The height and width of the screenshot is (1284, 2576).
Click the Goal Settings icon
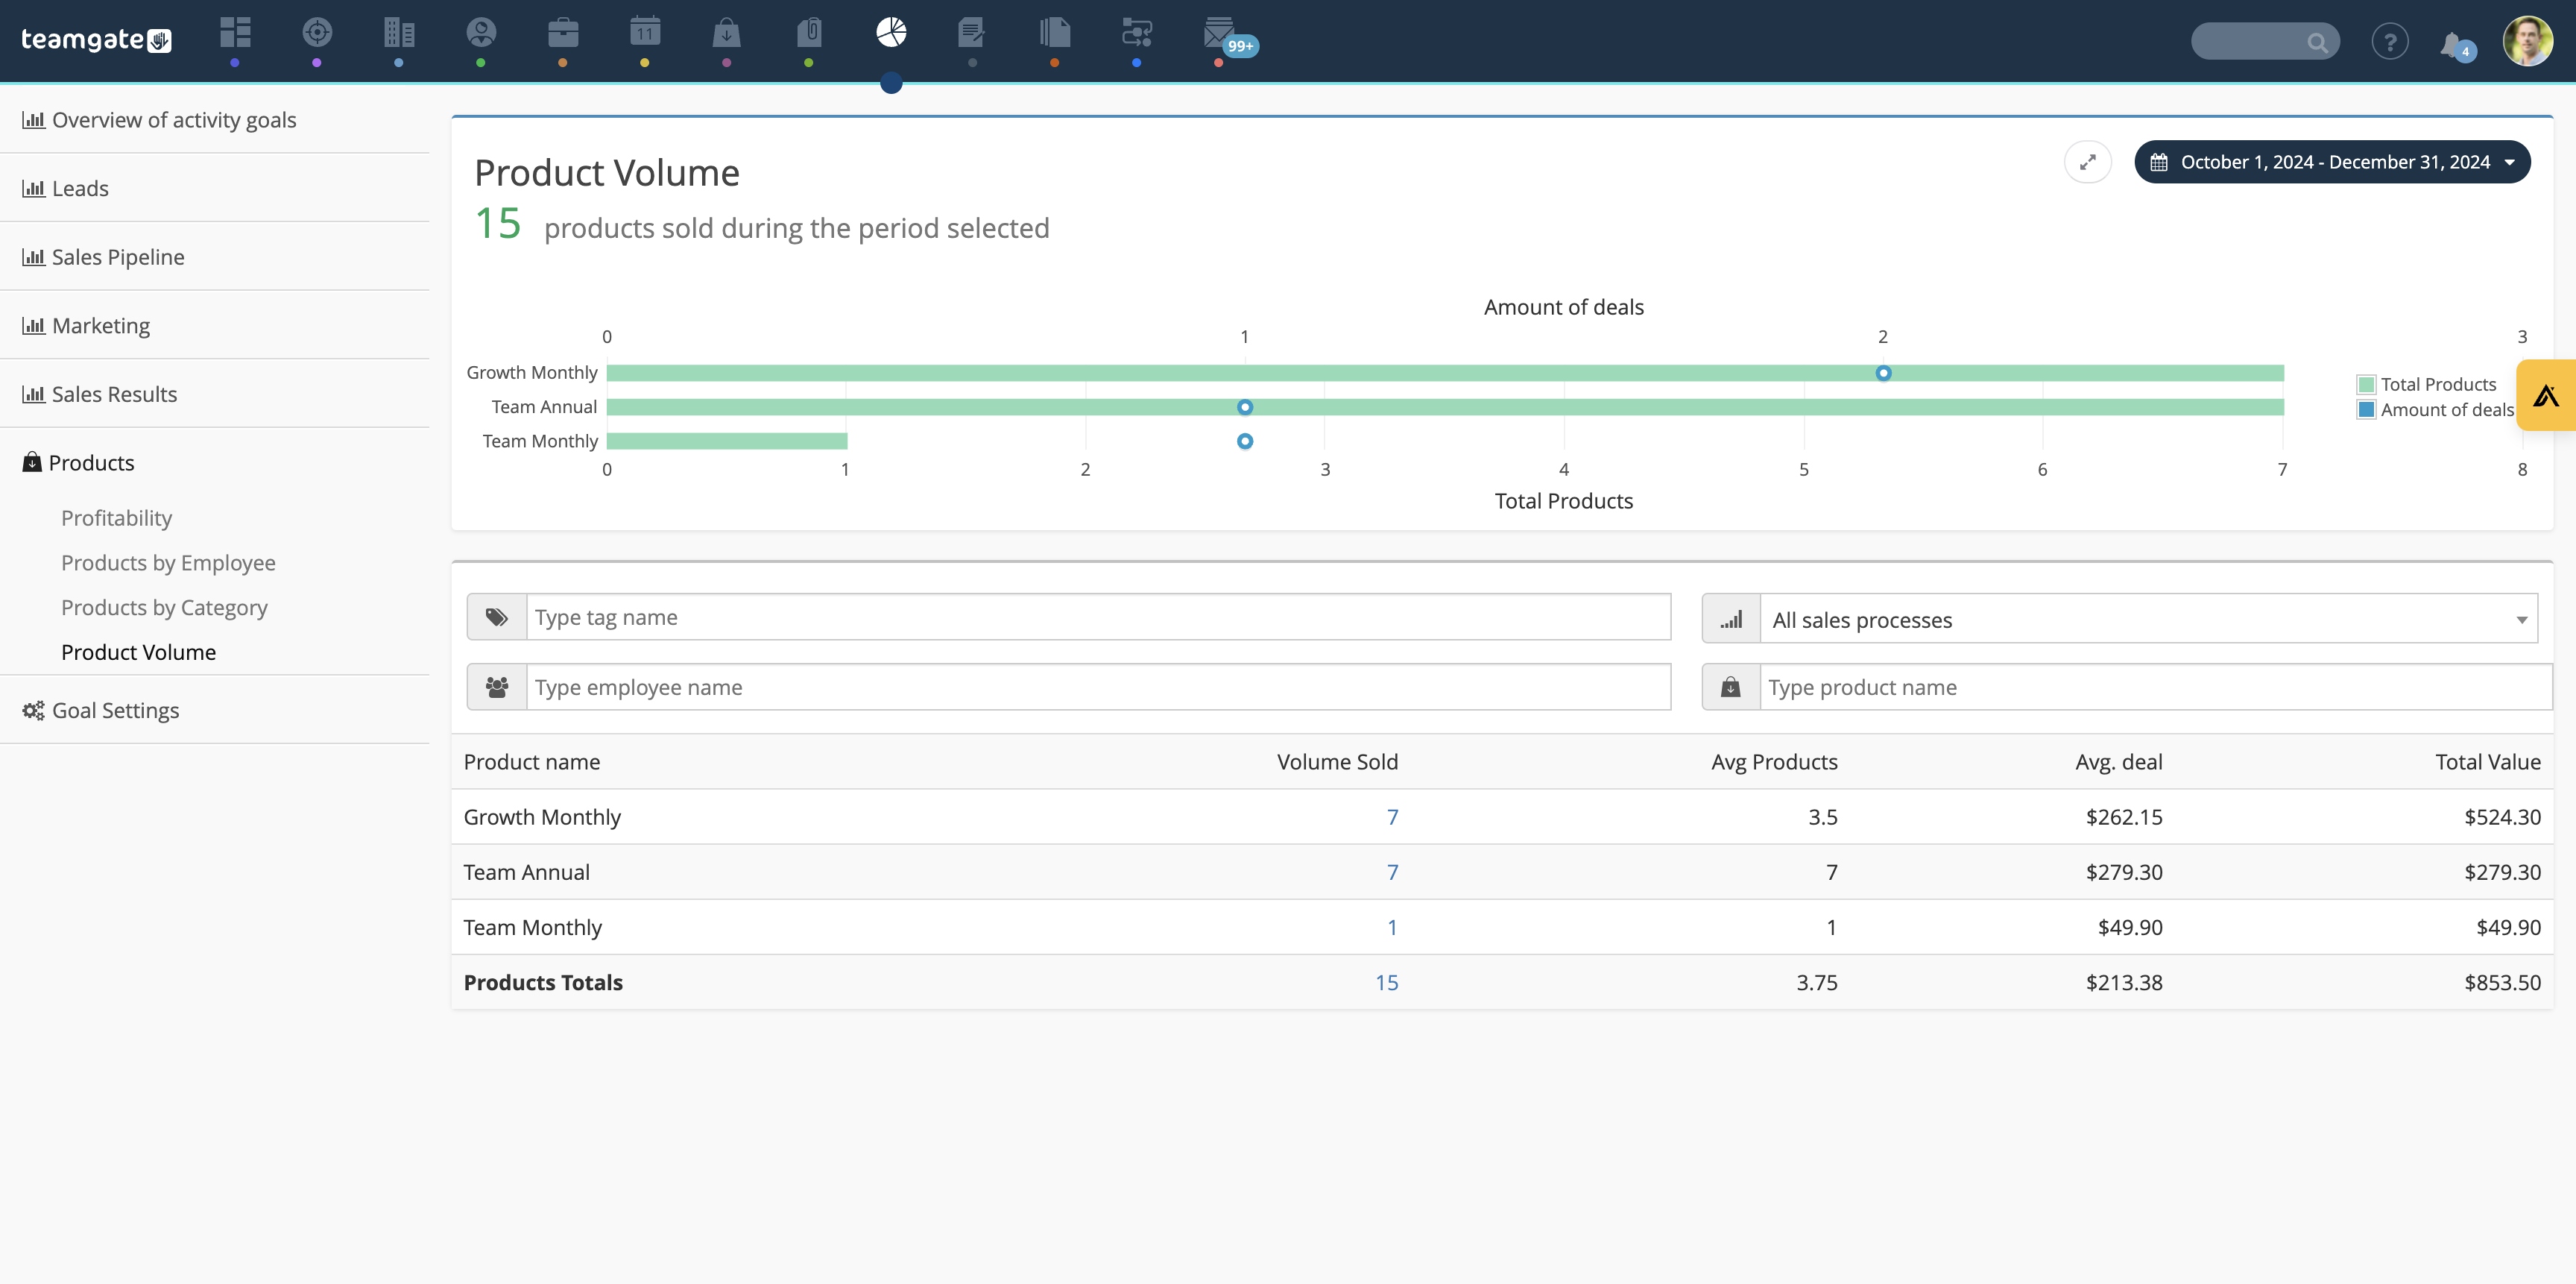(x=33, y=711)
